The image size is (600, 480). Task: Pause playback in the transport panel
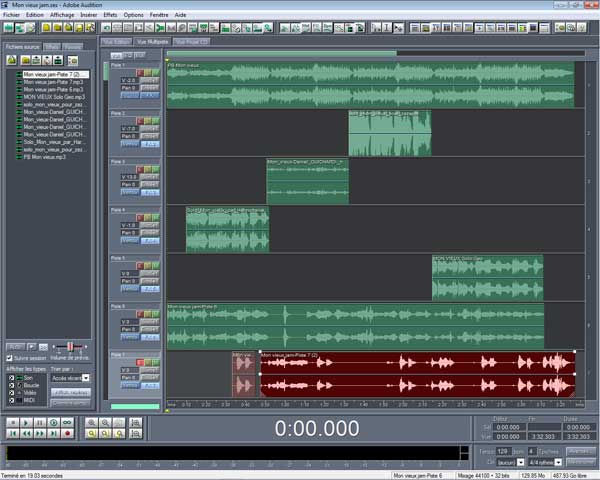pos(40,423)
